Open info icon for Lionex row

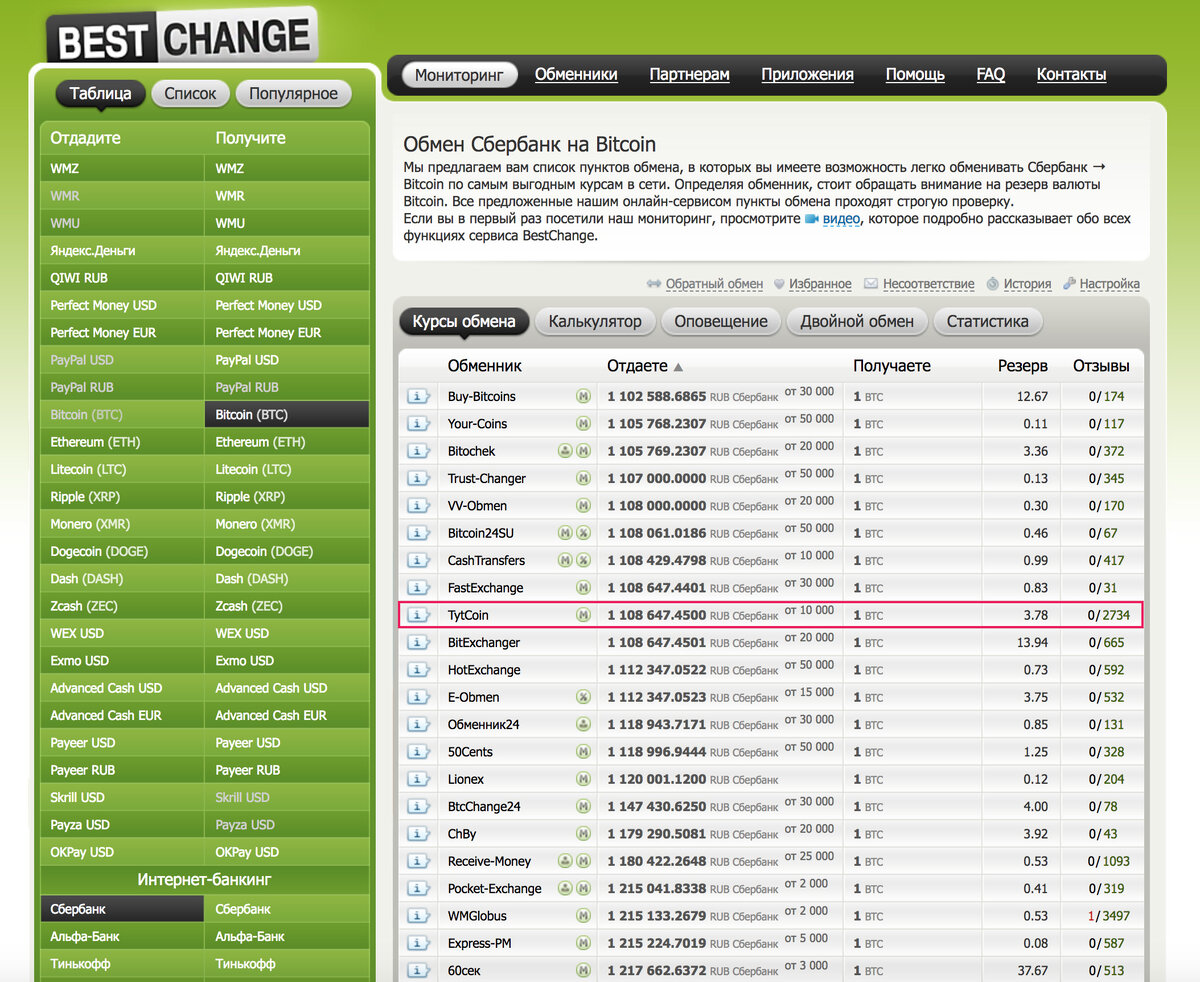click(x=418, y=779)
